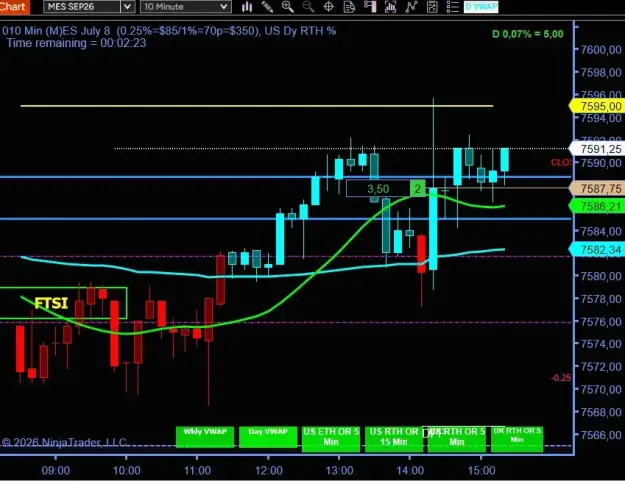Image resolution: width=625 pixels, height=481 pixels.
Task: Toggle the UK RTH OR 5 Min button
Action: (x=517, y=439)
